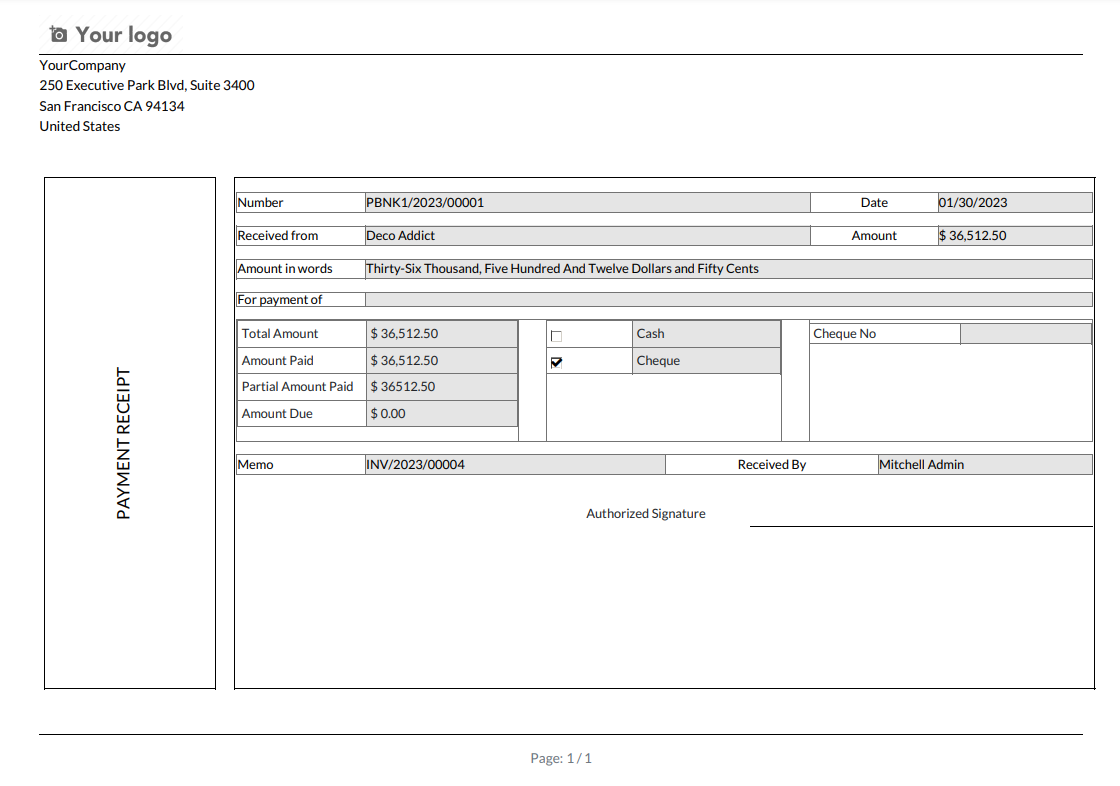Viewport: 1120px width, 786px height.
Task: Click the vertical PAYMENT RECEIPT title
Action: 124,443
